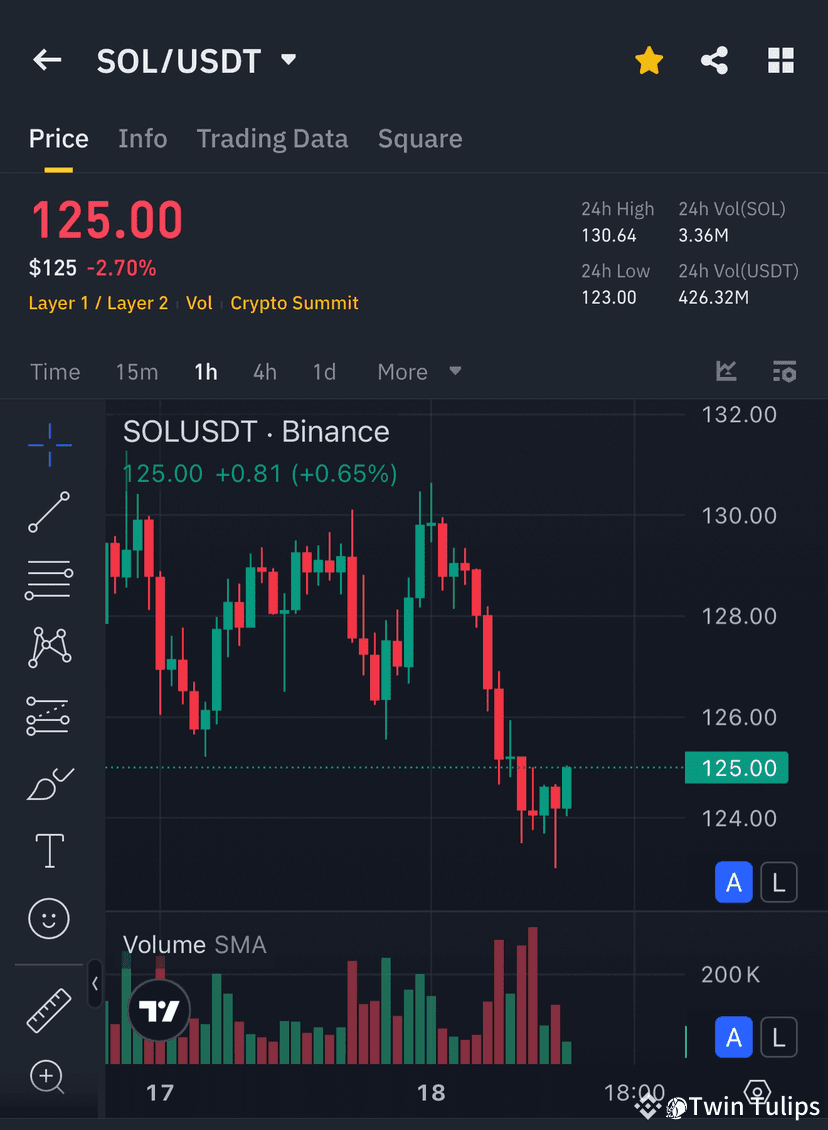The image size is (828, 1130).
Task: Collapse the drawing toolbar with the chevron
Action: click(x=95, y=984)
